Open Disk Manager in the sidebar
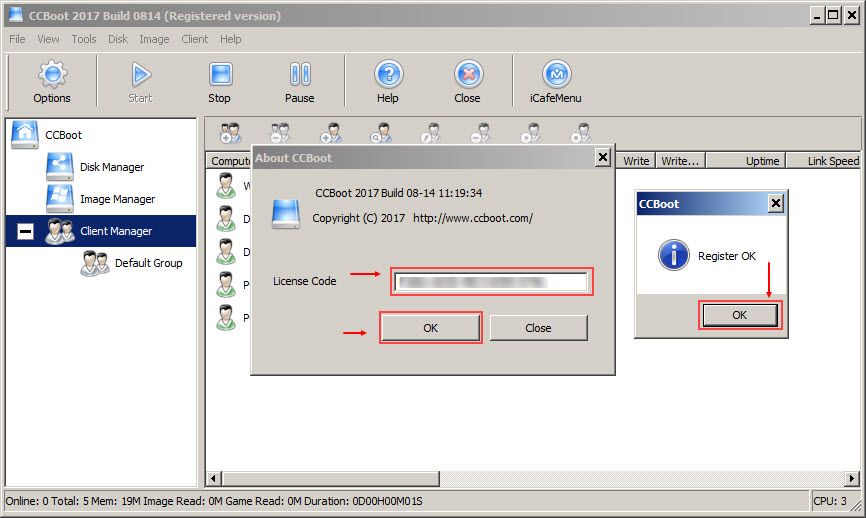This screenshot has height=518, width=866. pos(112,167)
